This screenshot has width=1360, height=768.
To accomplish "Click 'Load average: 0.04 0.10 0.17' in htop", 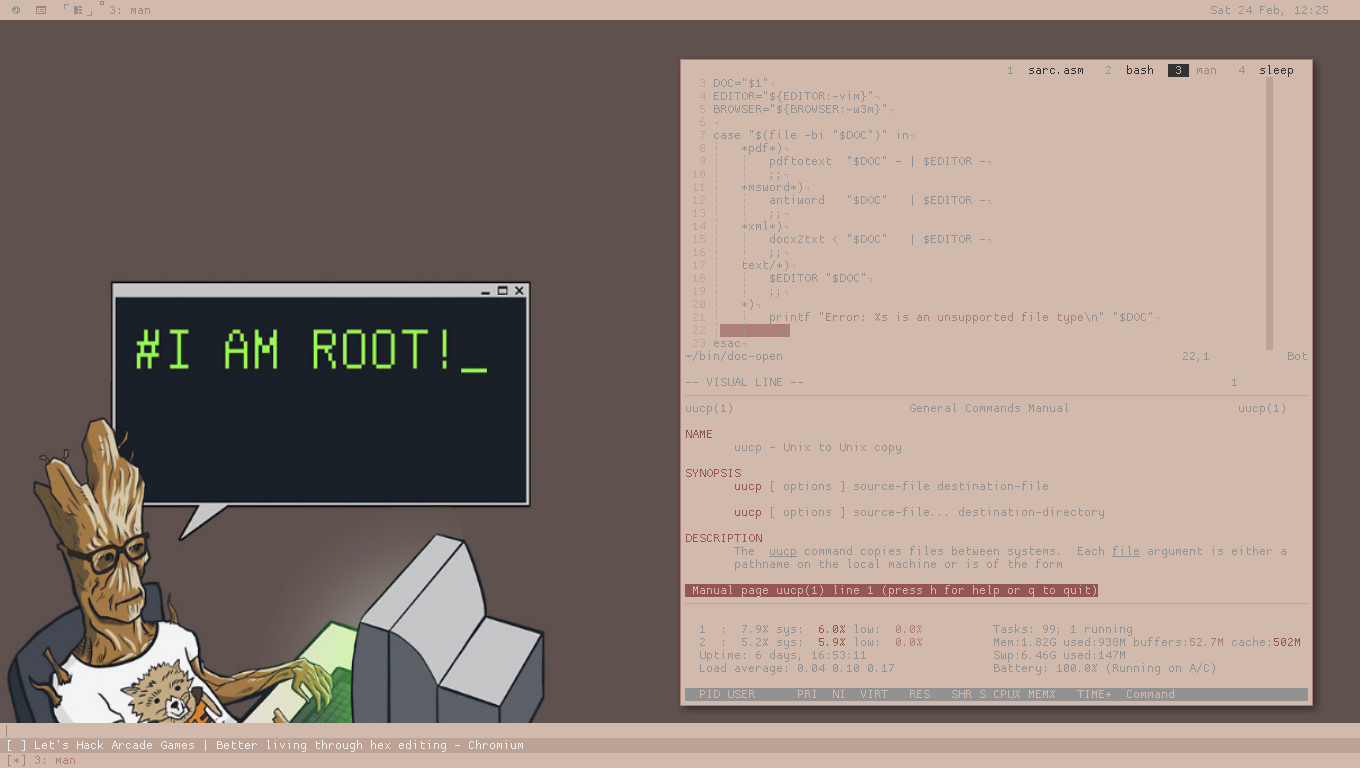I will [x=797, y=668].
